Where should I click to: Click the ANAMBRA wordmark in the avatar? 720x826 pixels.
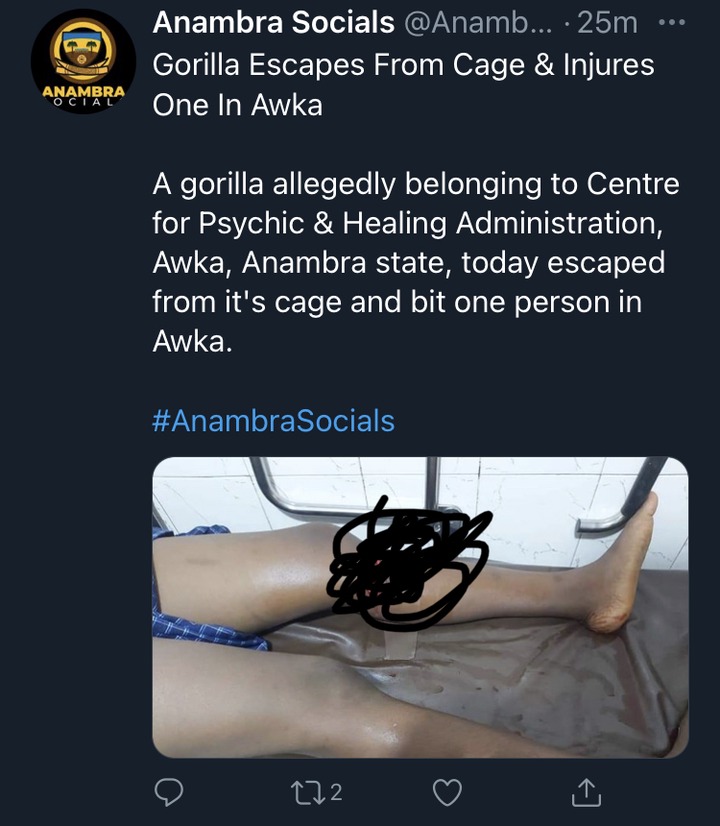coord(83,91)
